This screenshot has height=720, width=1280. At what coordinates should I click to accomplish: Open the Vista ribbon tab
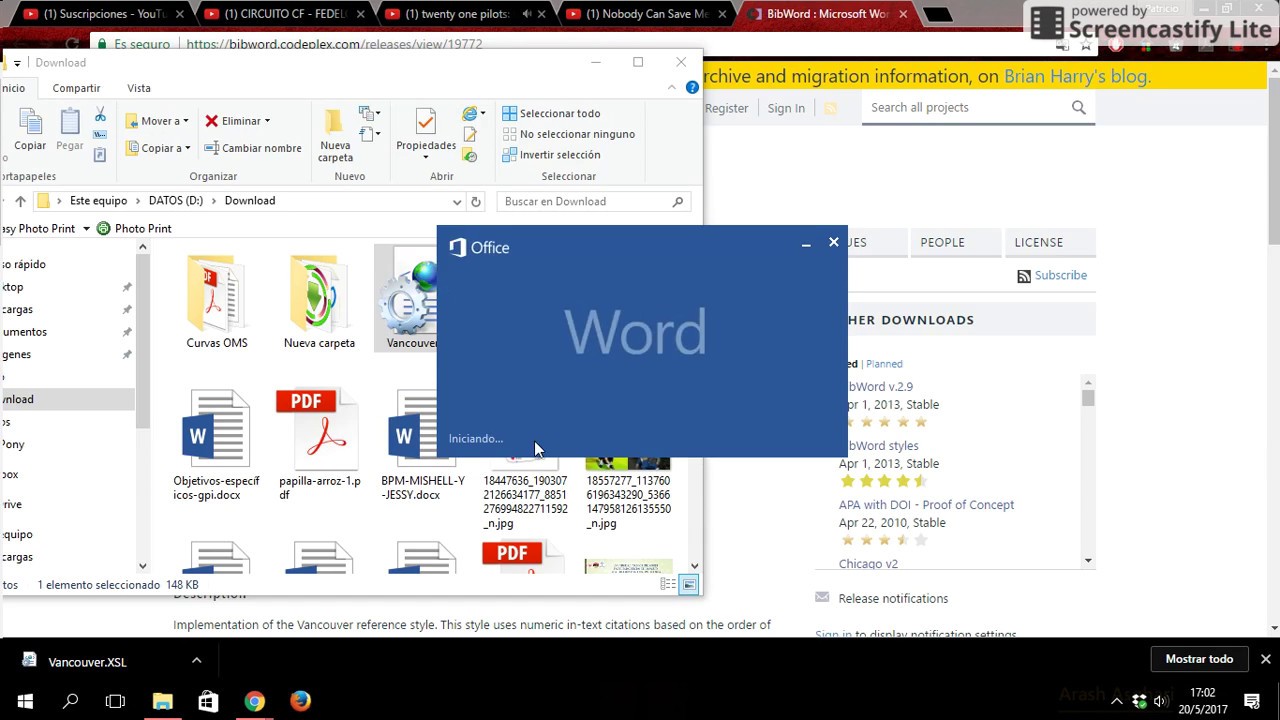coord(139,88)
